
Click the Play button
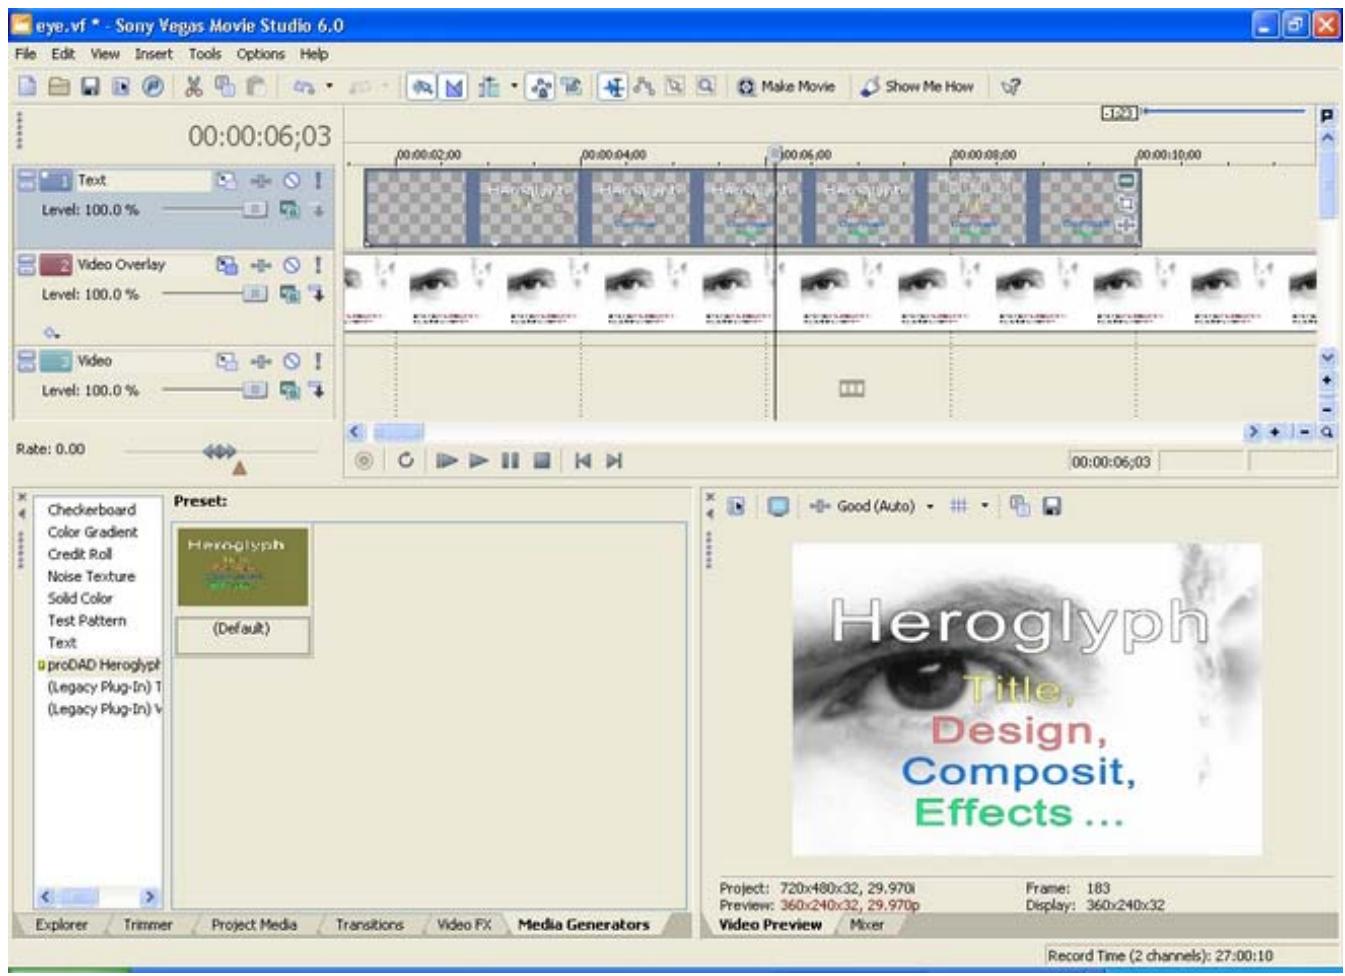tap(479, 461)
